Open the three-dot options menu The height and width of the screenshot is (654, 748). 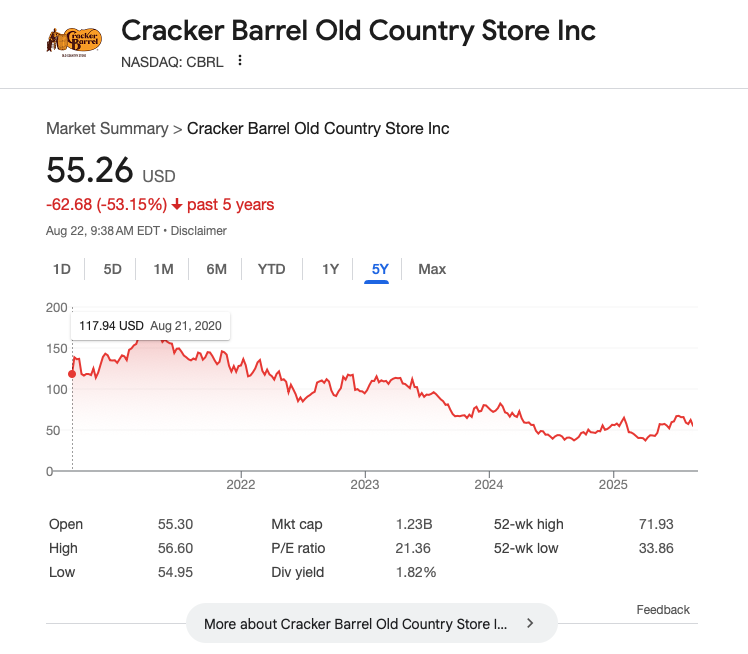pyautogui.click(x=240, y=61)
